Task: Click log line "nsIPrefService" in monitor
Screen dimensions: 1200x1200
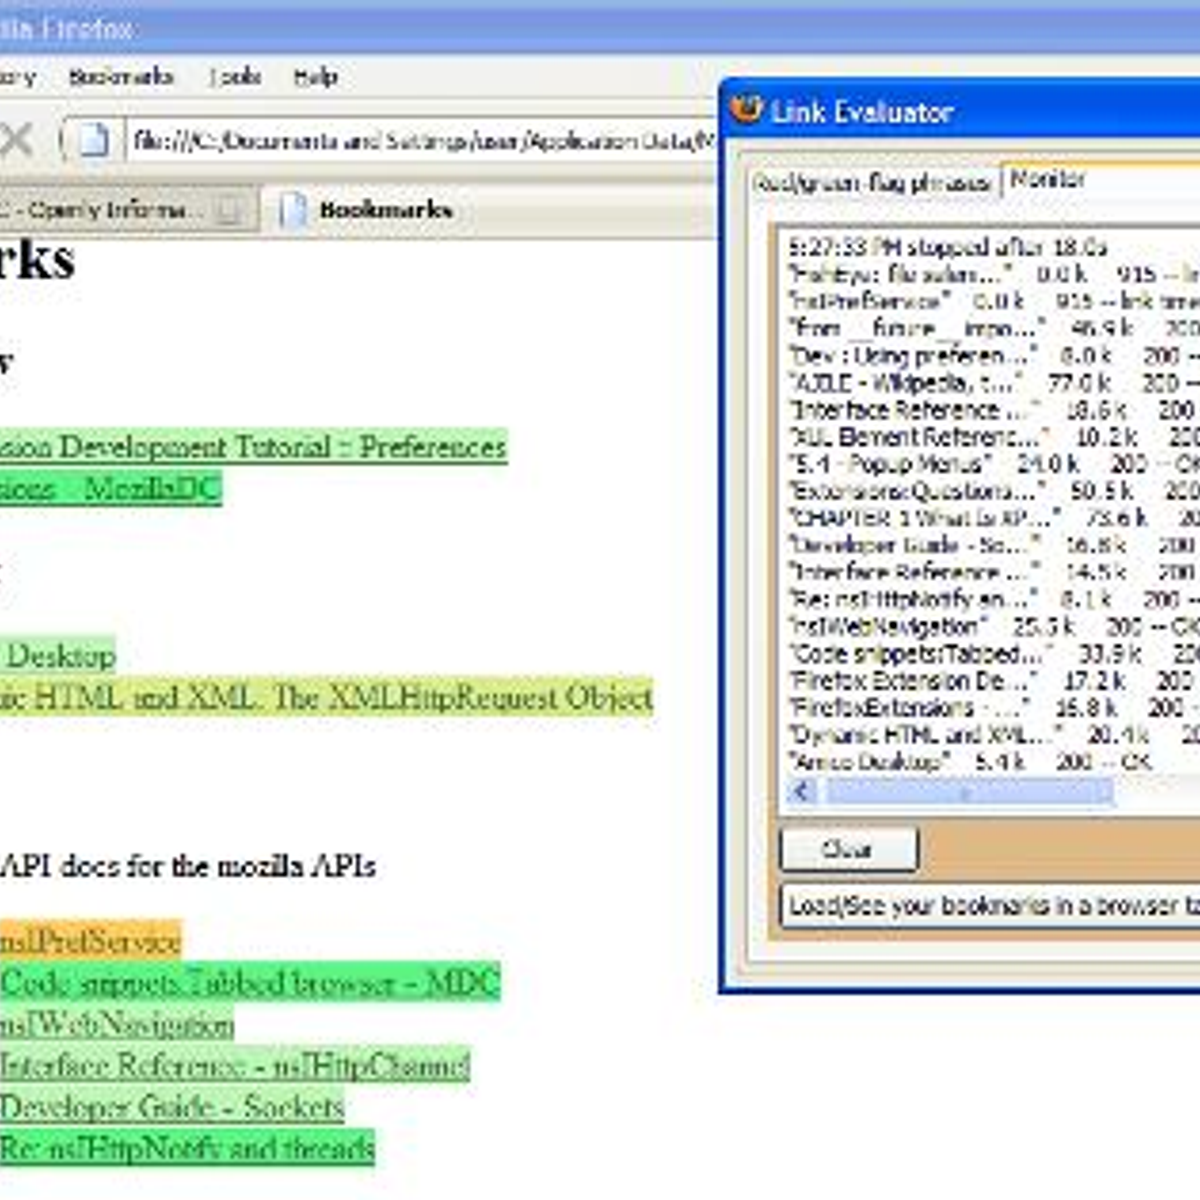Action: (993, 301)
